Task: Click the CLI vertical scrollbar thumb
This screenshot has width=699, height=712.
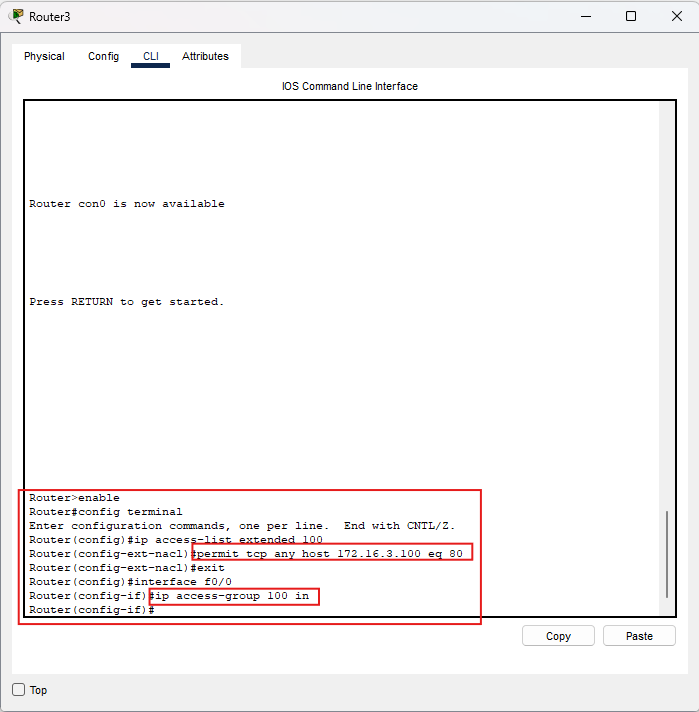Action: [x=668, y=553]
